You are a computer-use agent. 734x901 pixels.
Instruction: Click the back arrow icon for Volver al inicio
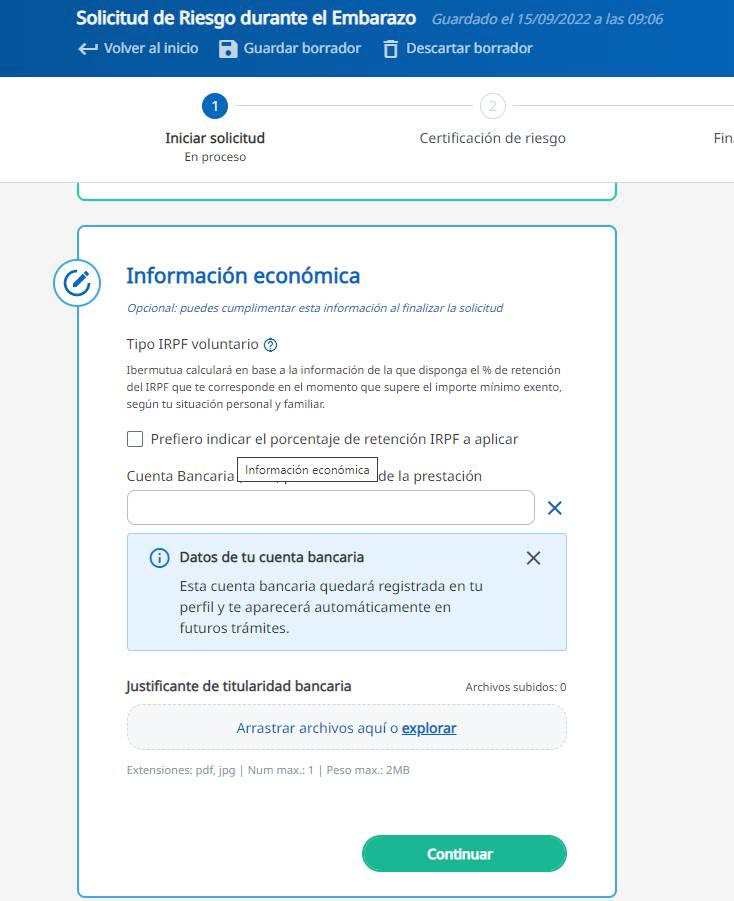(x=88, y=49)
